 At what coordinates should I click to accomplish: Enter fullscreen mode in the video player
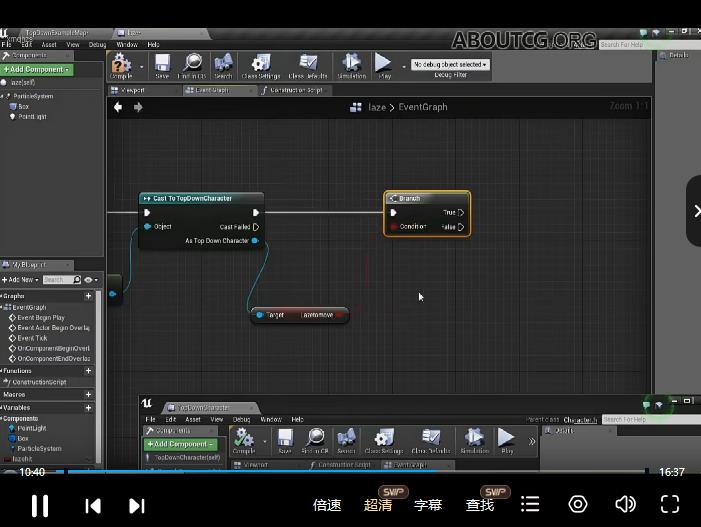[x=670, y=505]
